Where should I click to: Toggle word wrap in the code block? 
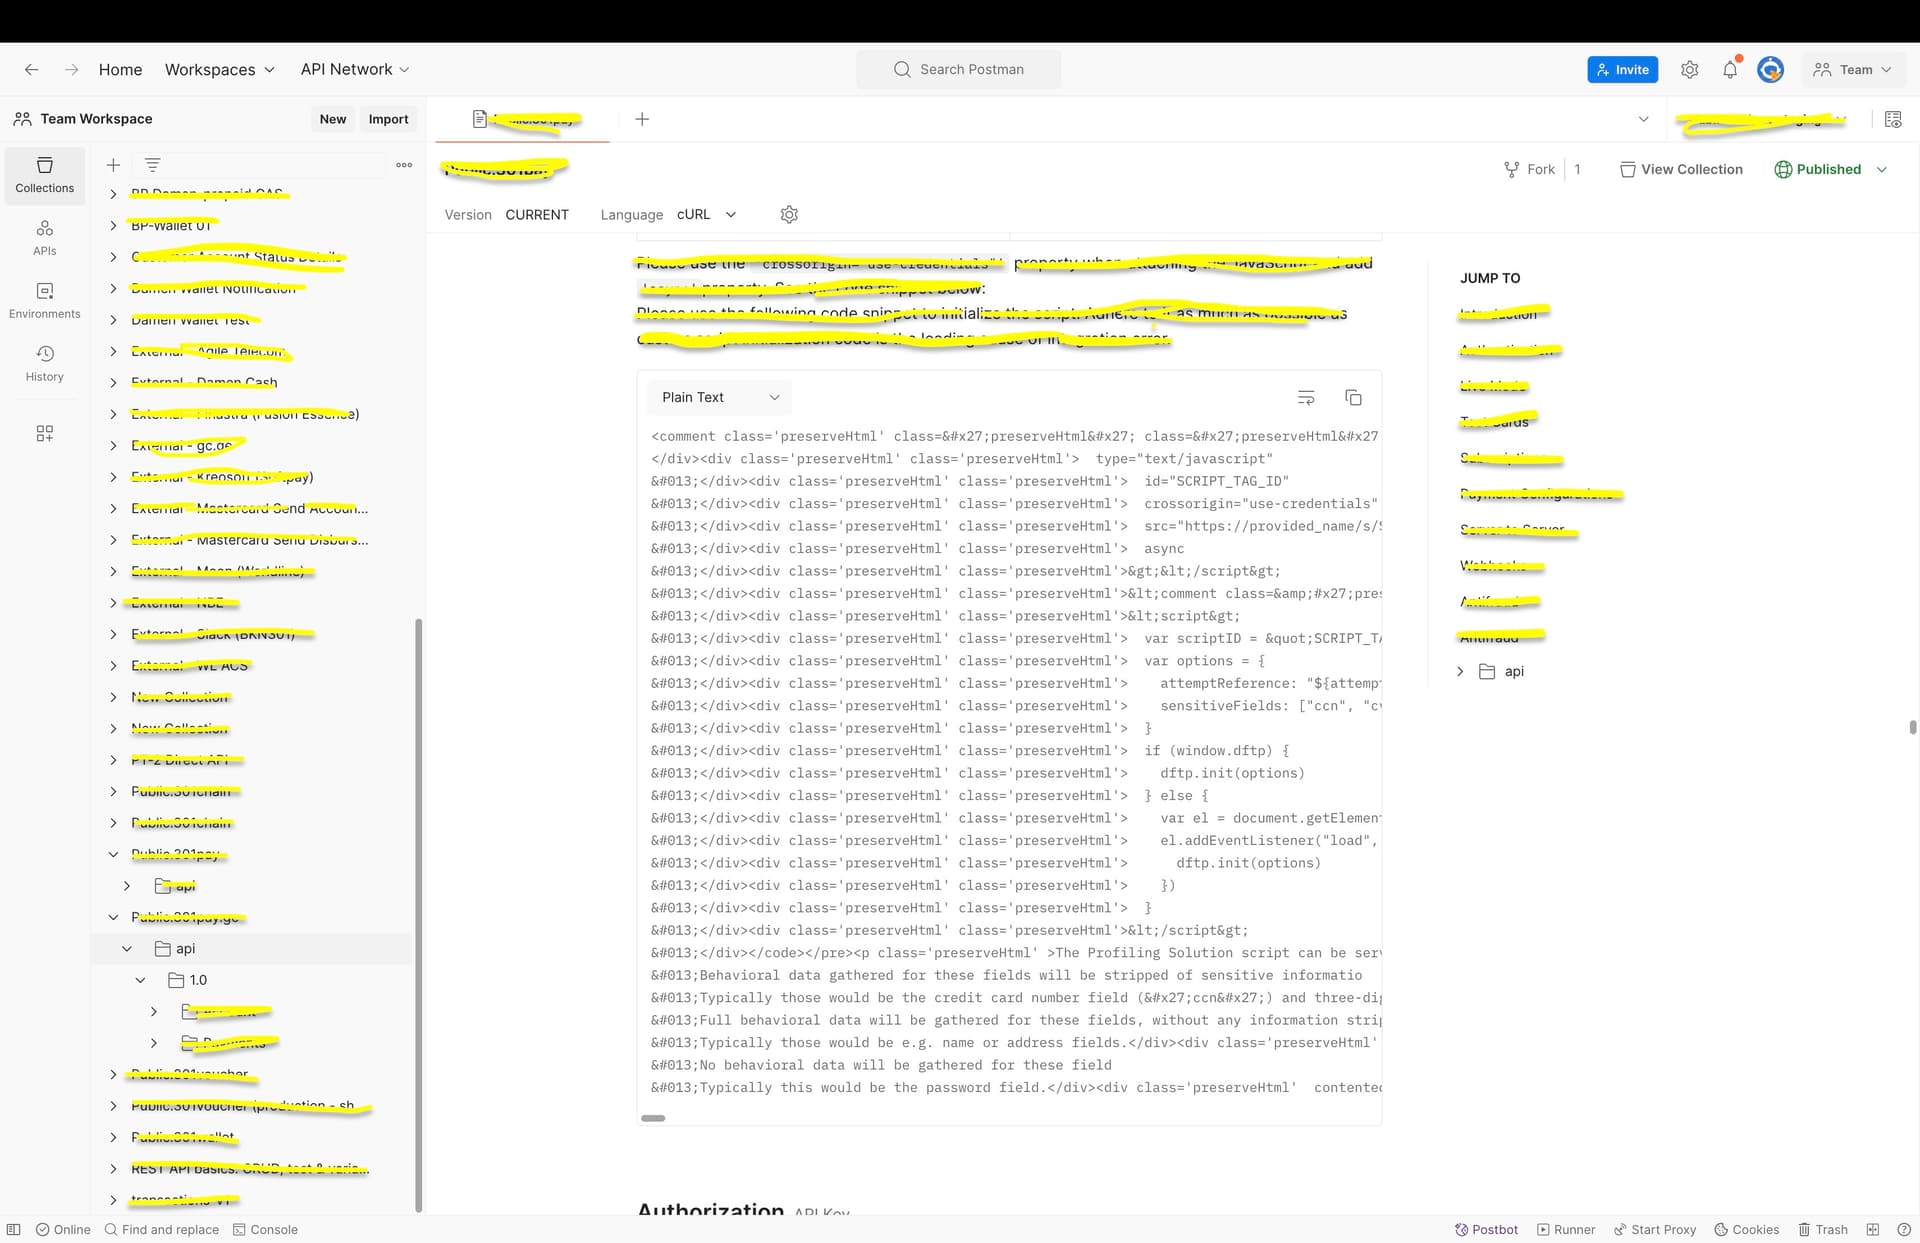click(x=1306, y=397)
